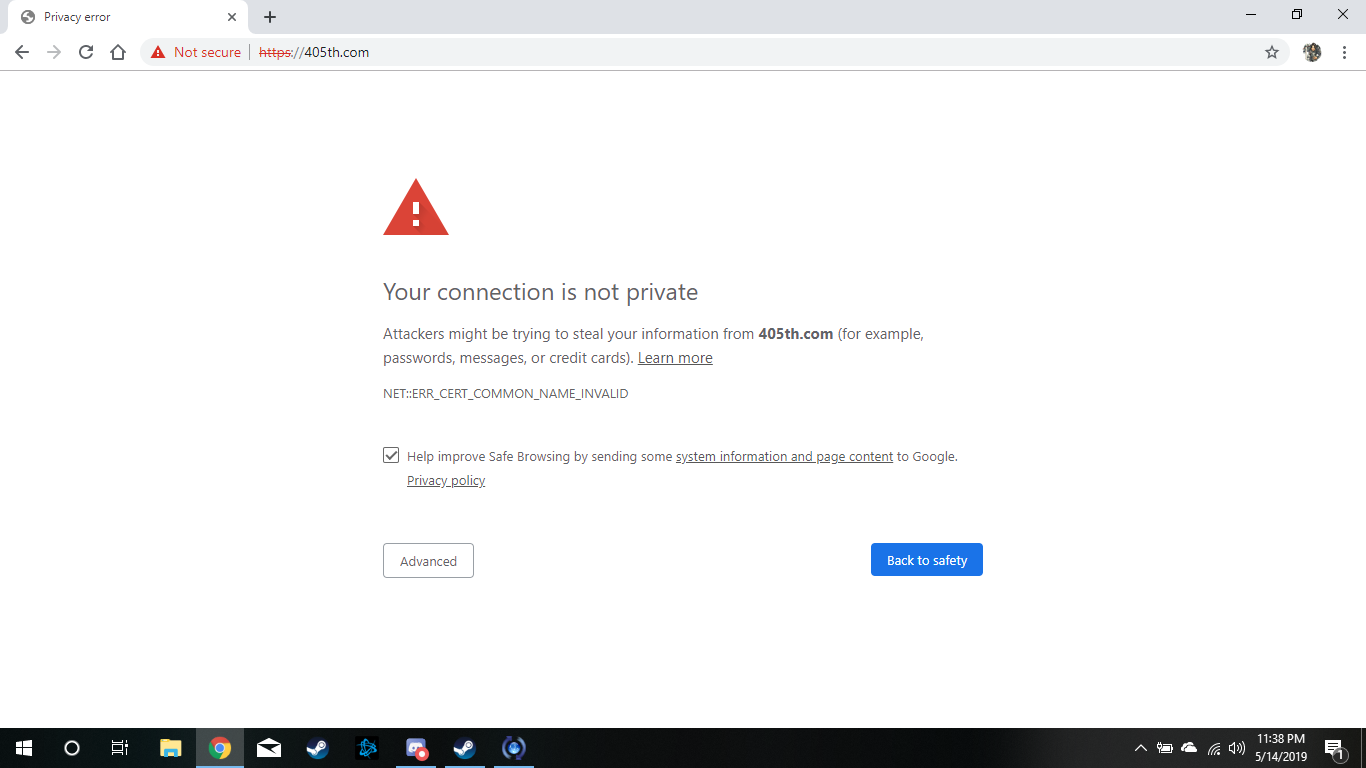Open Cortana search circle on taskbar
1366x768 pixels.
[x=72, y=748]
